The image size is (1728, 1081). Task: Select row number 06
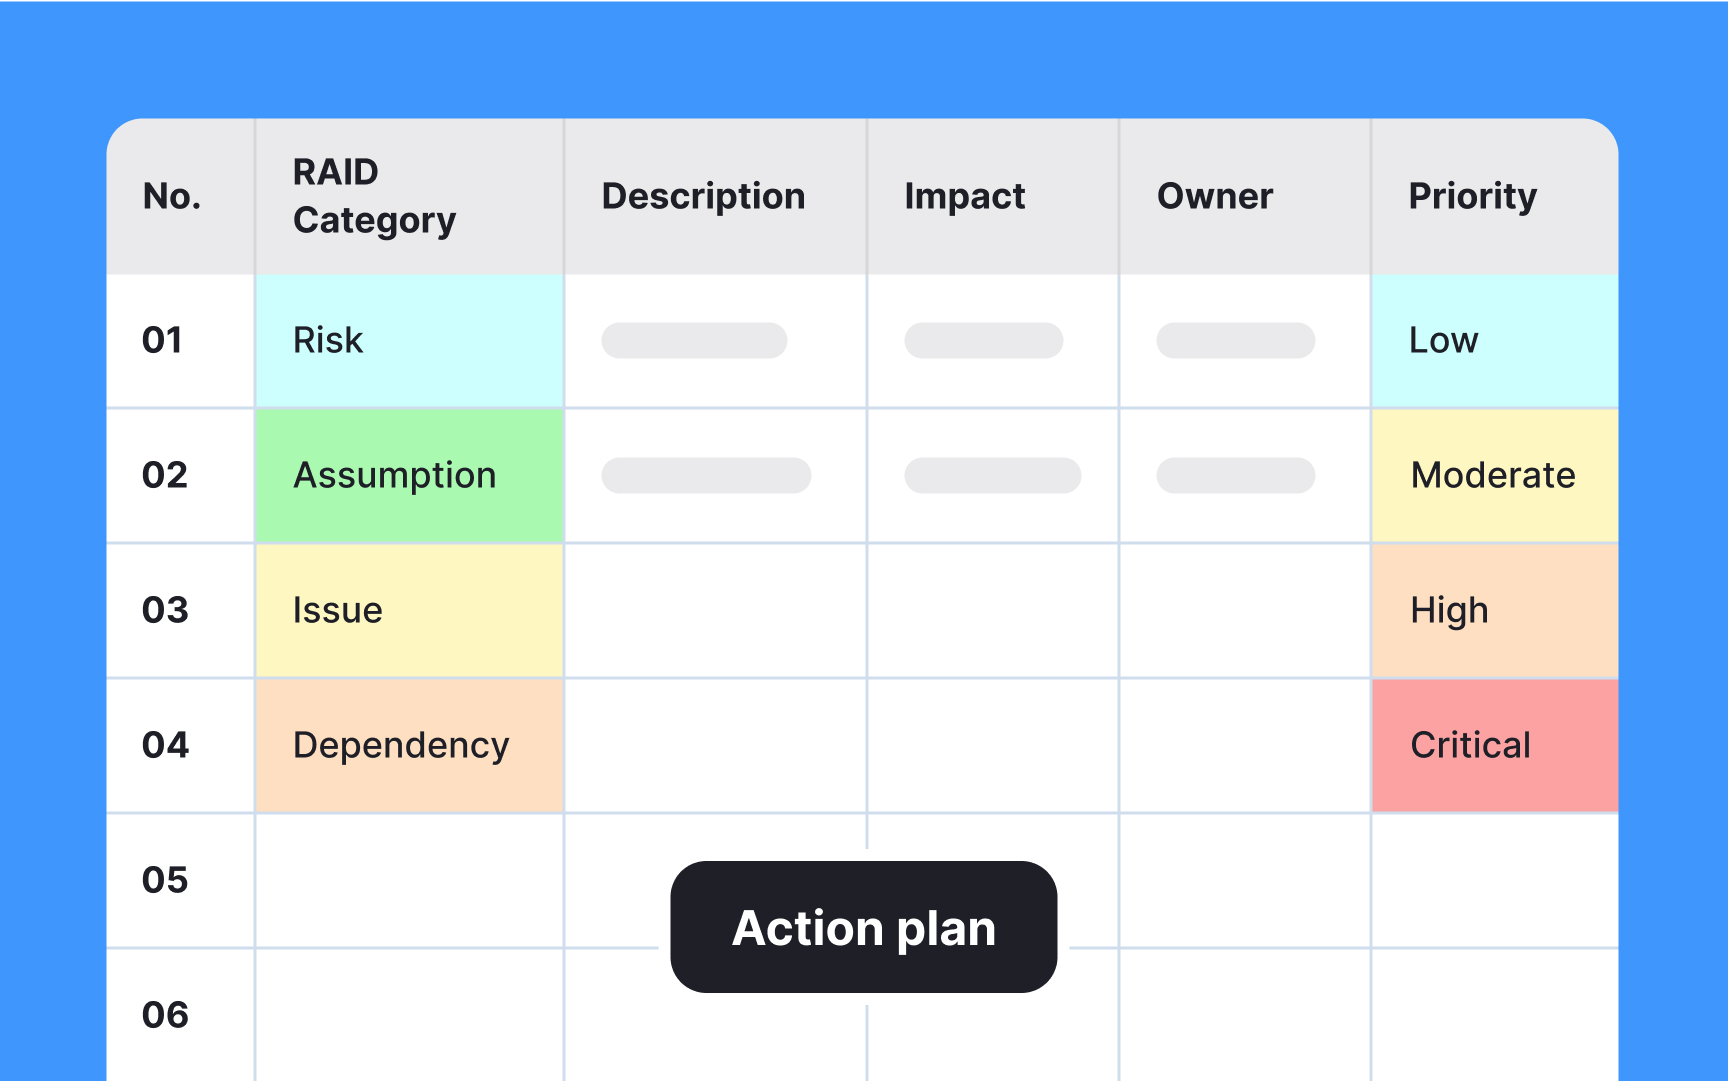[x=165, y=1015]
